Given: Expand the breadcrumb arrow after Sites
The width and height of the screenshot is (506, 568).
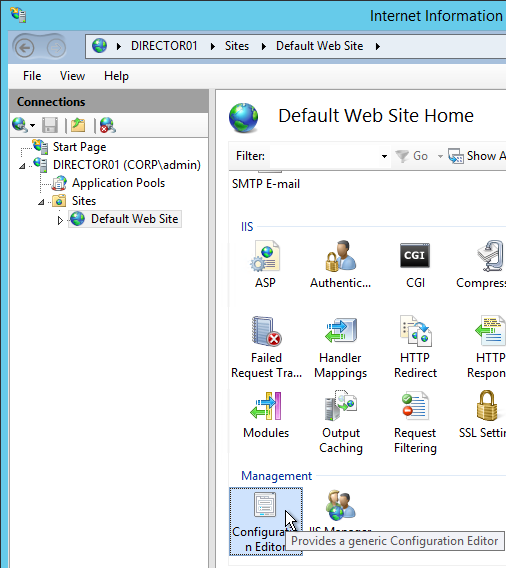Looking at the screenshot, I should 264,46.
